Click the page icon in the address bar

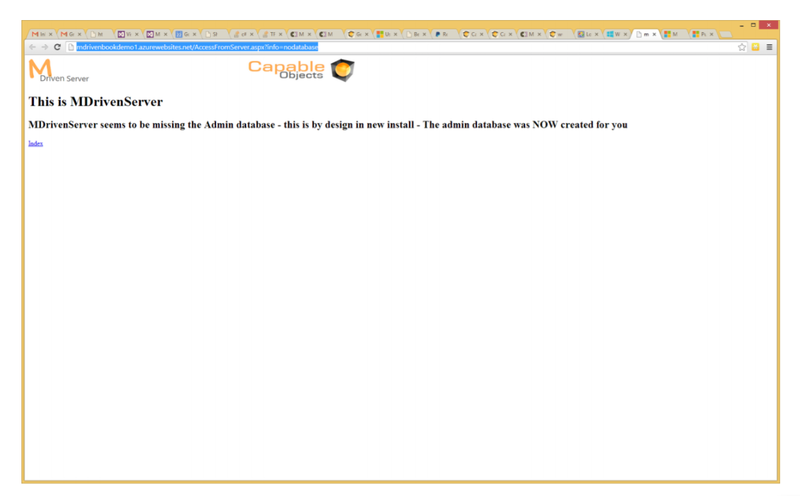coord(71,47)
